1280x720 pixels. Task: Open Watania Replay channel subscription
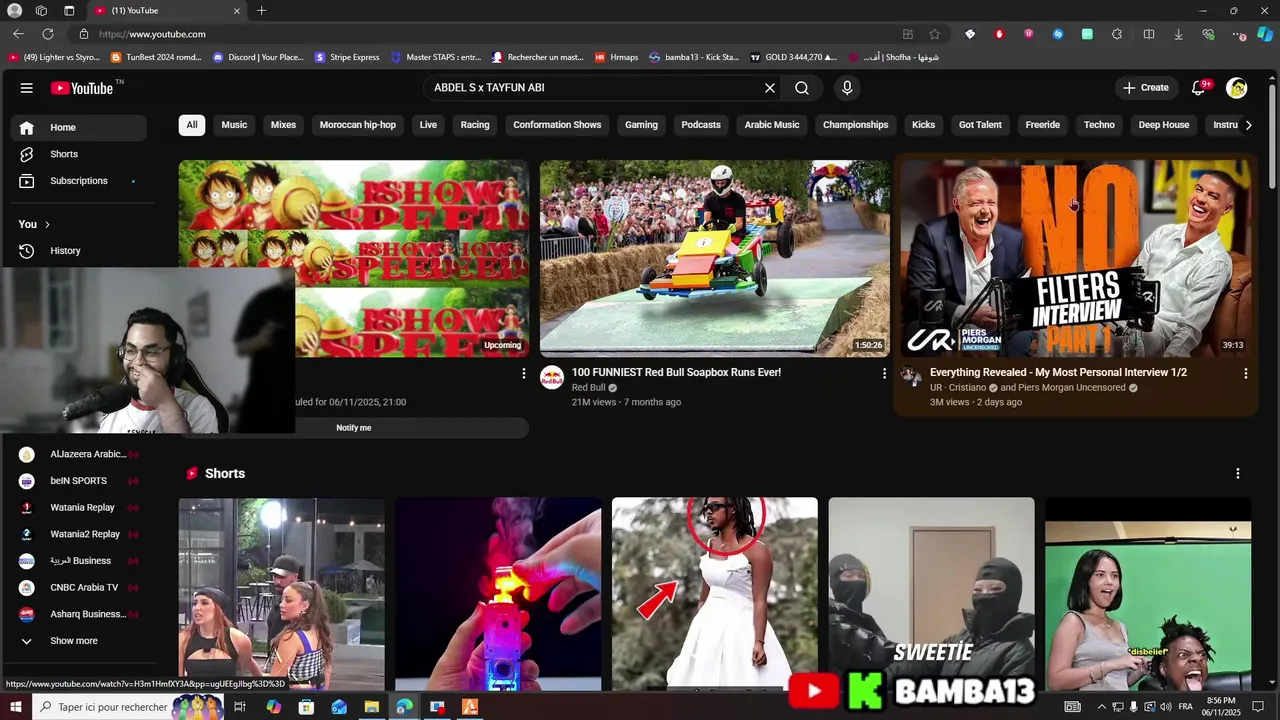click(79, 507)
